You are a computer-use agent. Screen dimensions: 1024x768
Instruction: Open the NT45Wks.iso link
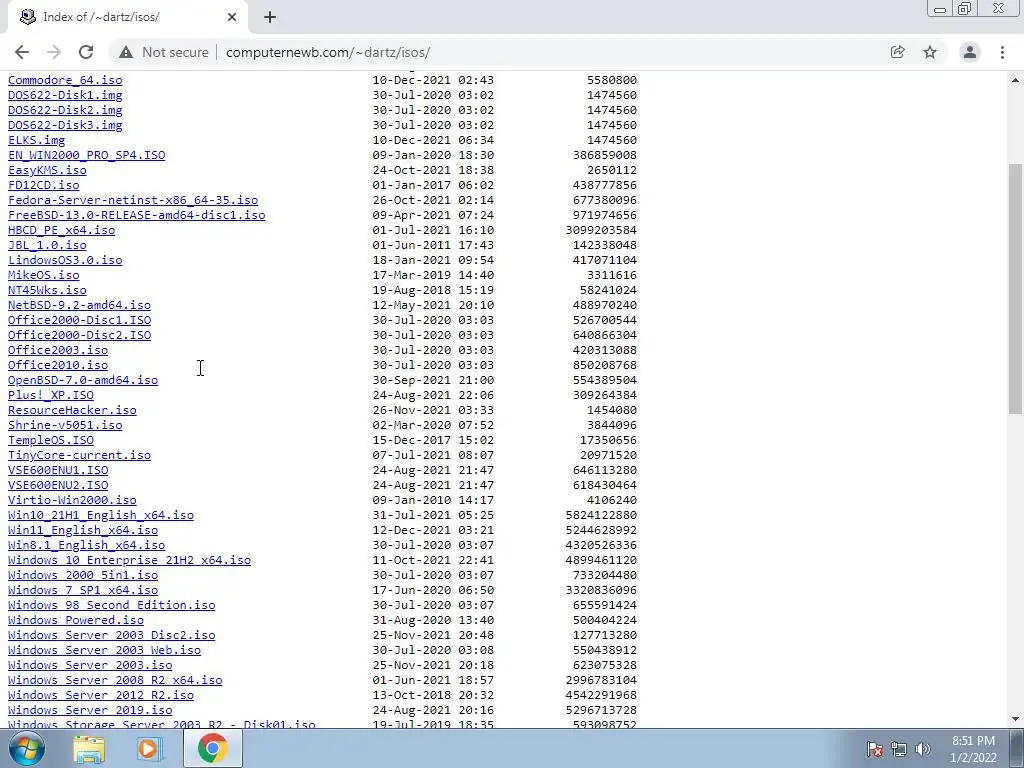[47, 290]
